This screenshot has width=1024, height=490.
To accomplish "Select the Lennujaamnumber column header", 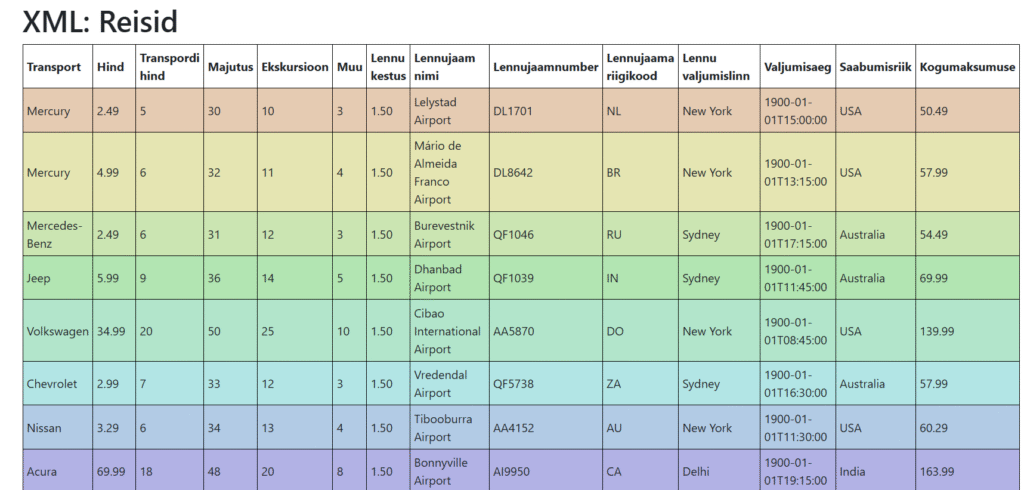I will (x=545, y=67).
